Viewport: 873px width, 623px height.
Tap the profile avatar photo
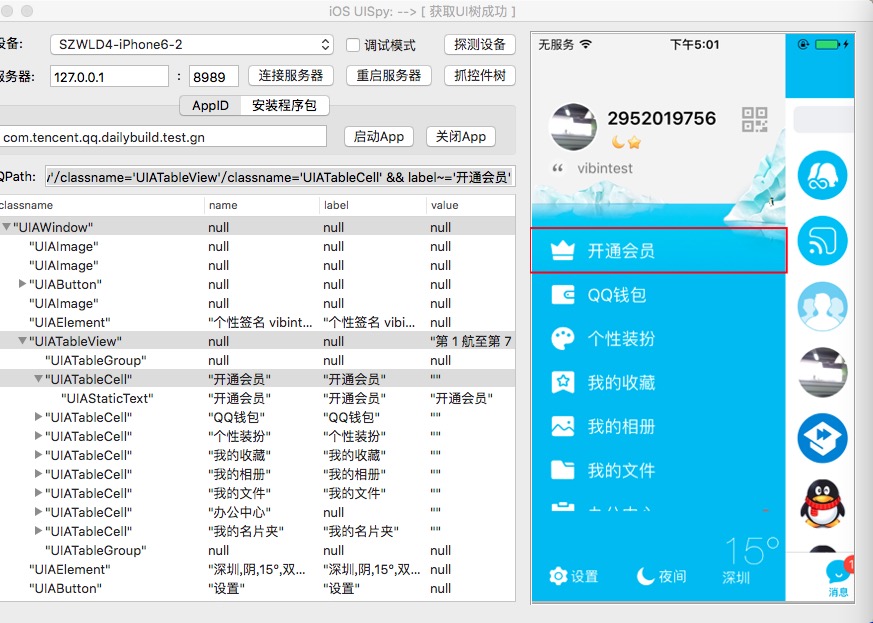pos(573,127)
